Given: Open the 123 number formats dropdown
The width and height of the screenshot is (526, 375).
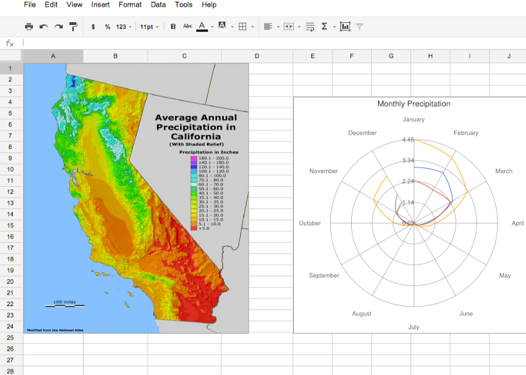Looking at the screenshot, I should pyautogui.click(x=123, y=26).
